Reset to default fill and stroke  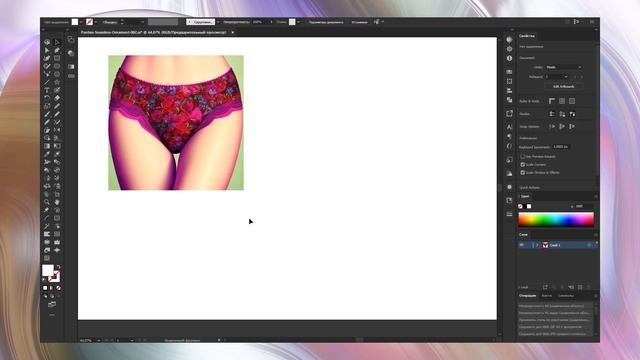pyautogui.click(x=44, y=280)
